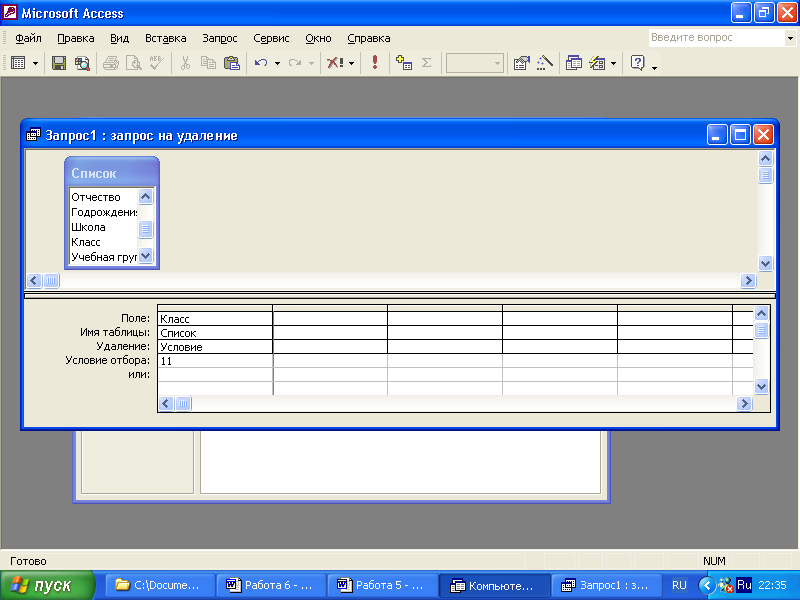800x600 pixels.
Task: Click the Database Window icon
Action: pyautogui.click(x=573, y=63)
